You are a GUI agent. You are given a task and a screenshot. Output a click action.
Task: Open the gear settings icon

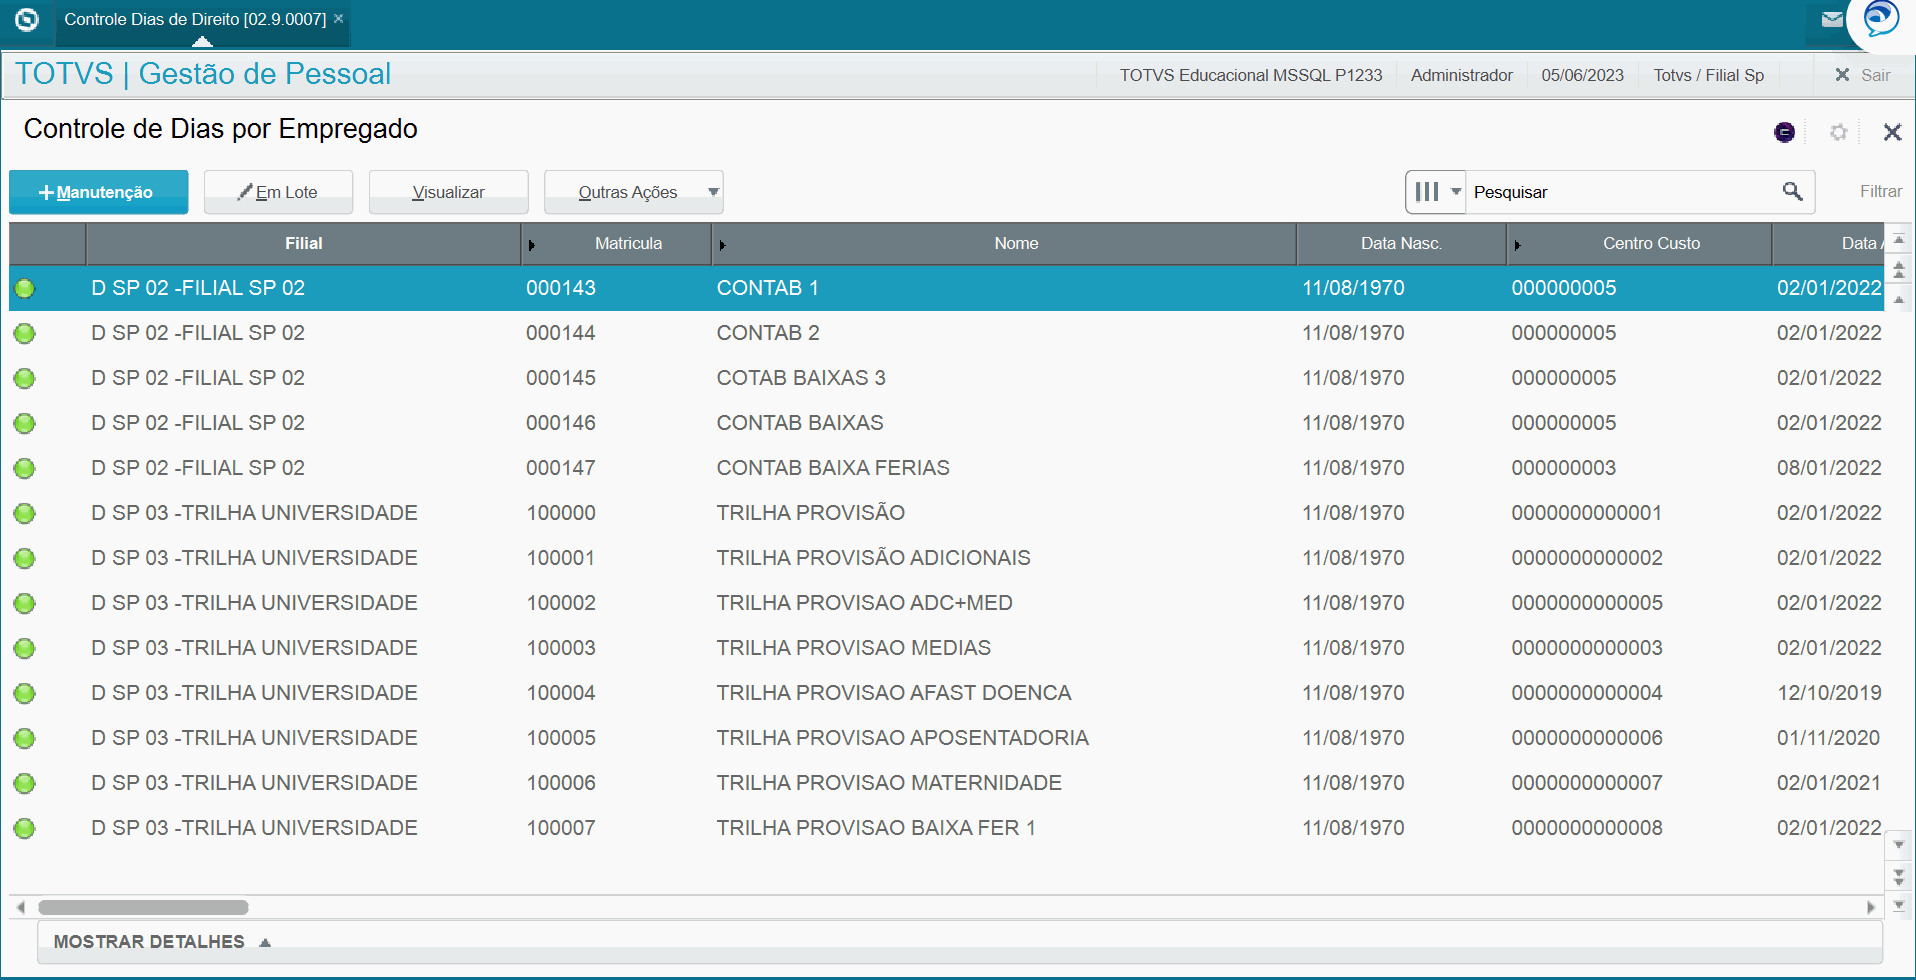pyautogui.click(x=1838, y=132)
